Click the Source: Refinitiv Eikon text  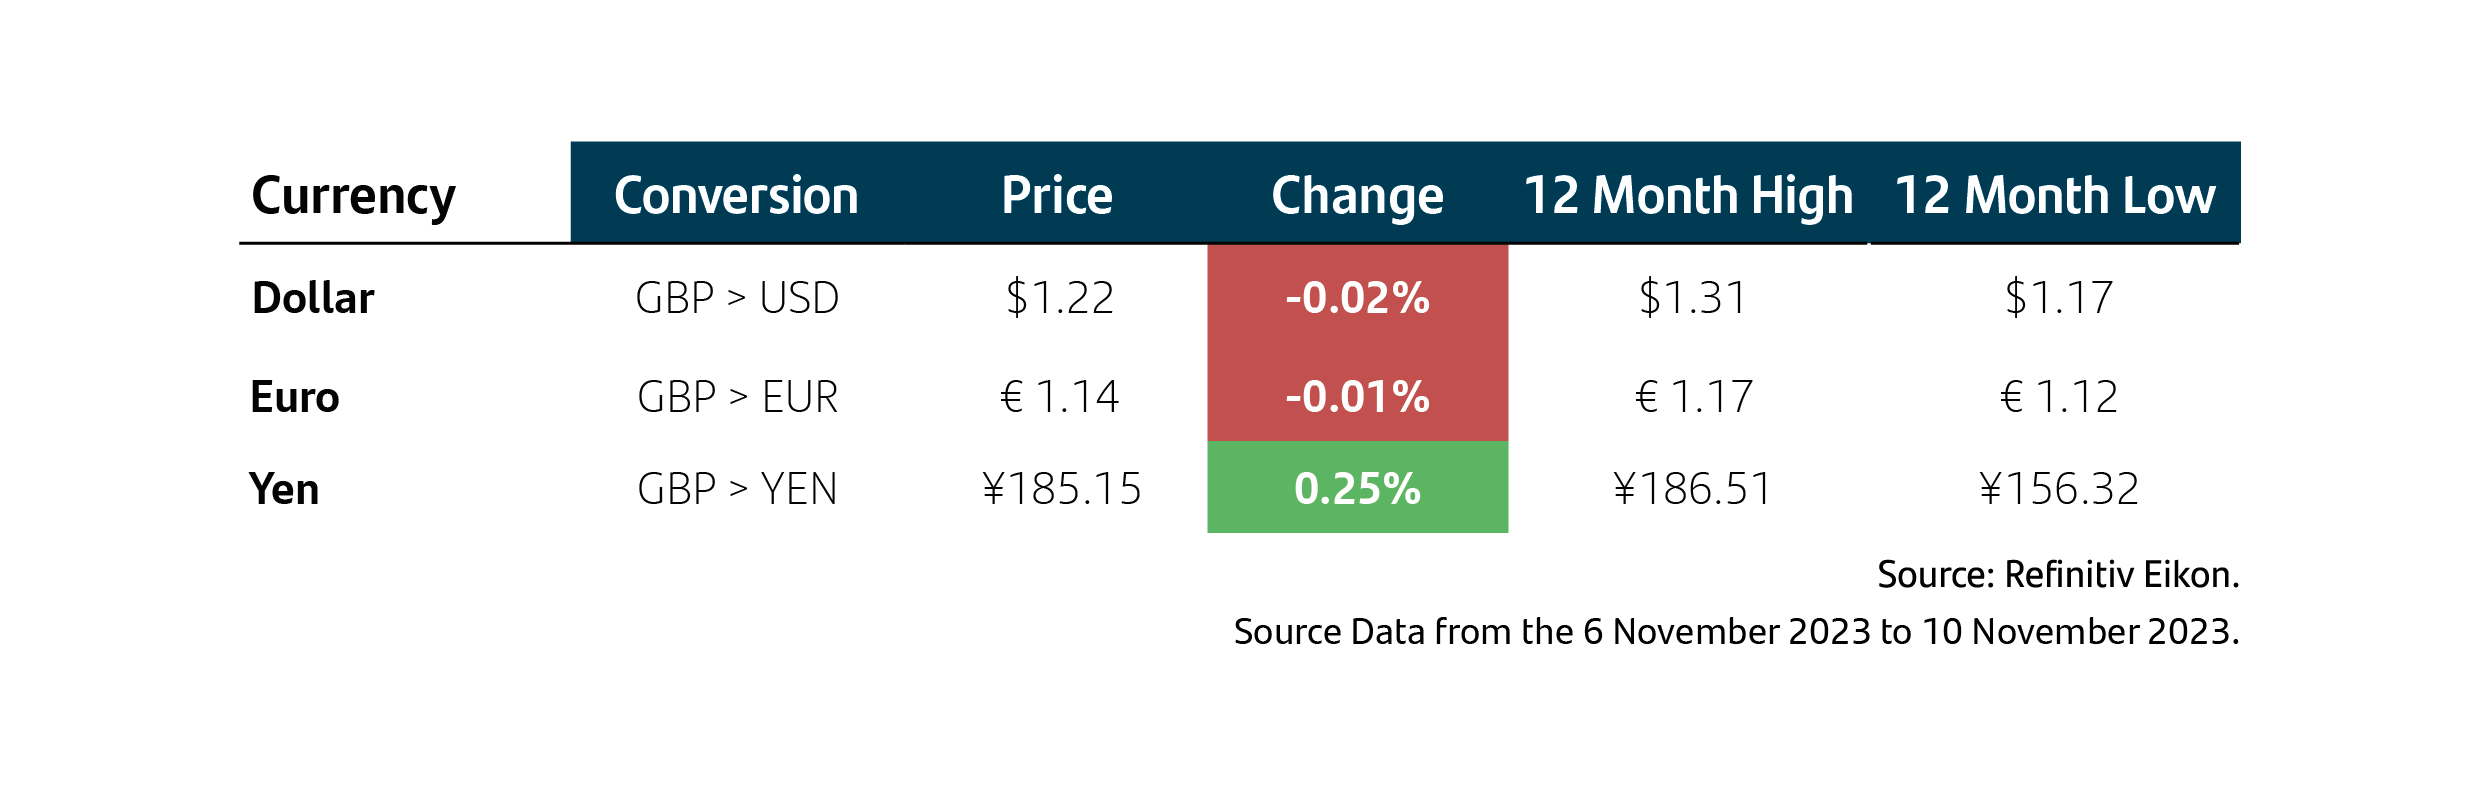point(2058,575)
